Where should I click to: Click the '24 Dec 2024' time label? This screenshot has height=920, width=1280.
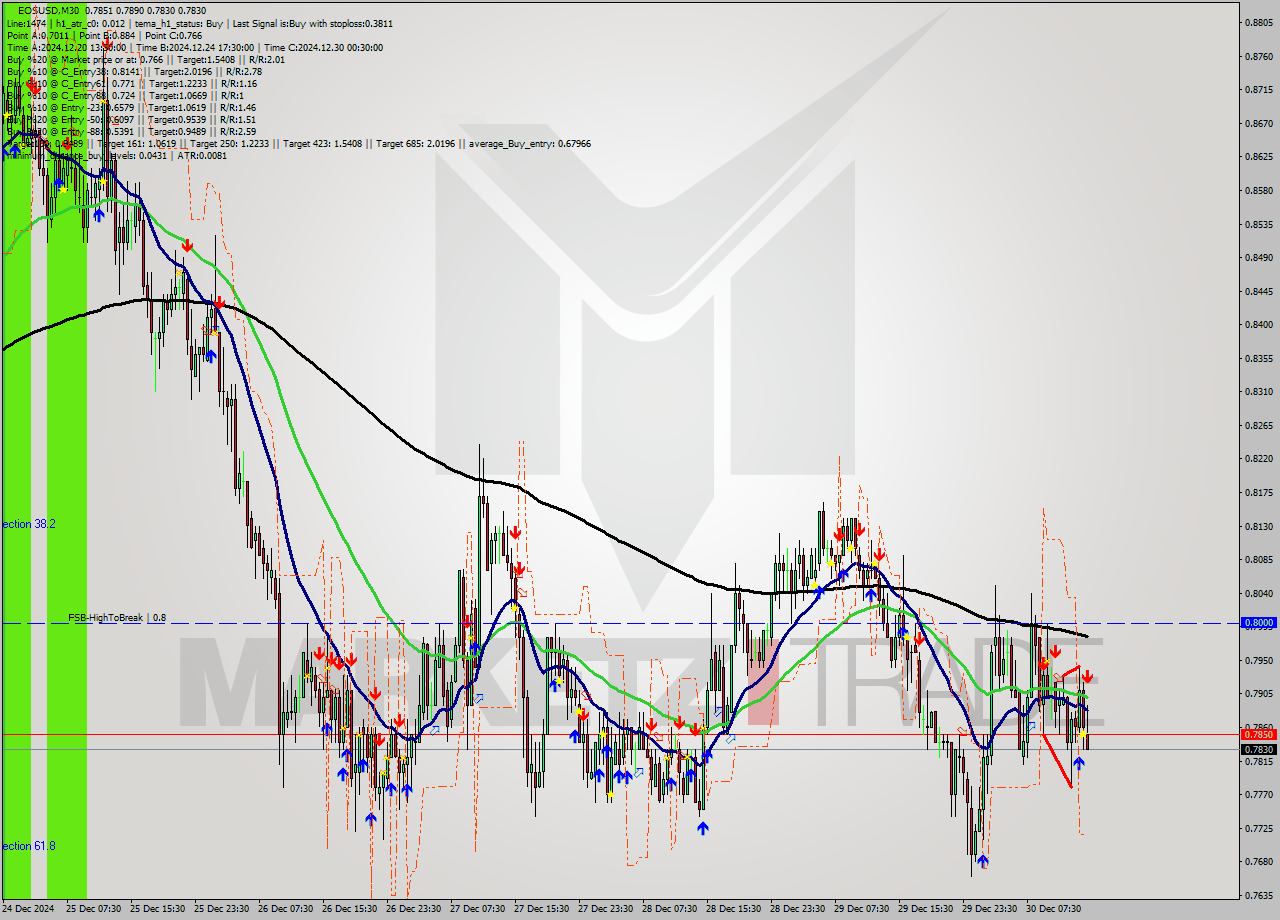tap(29, 909)
